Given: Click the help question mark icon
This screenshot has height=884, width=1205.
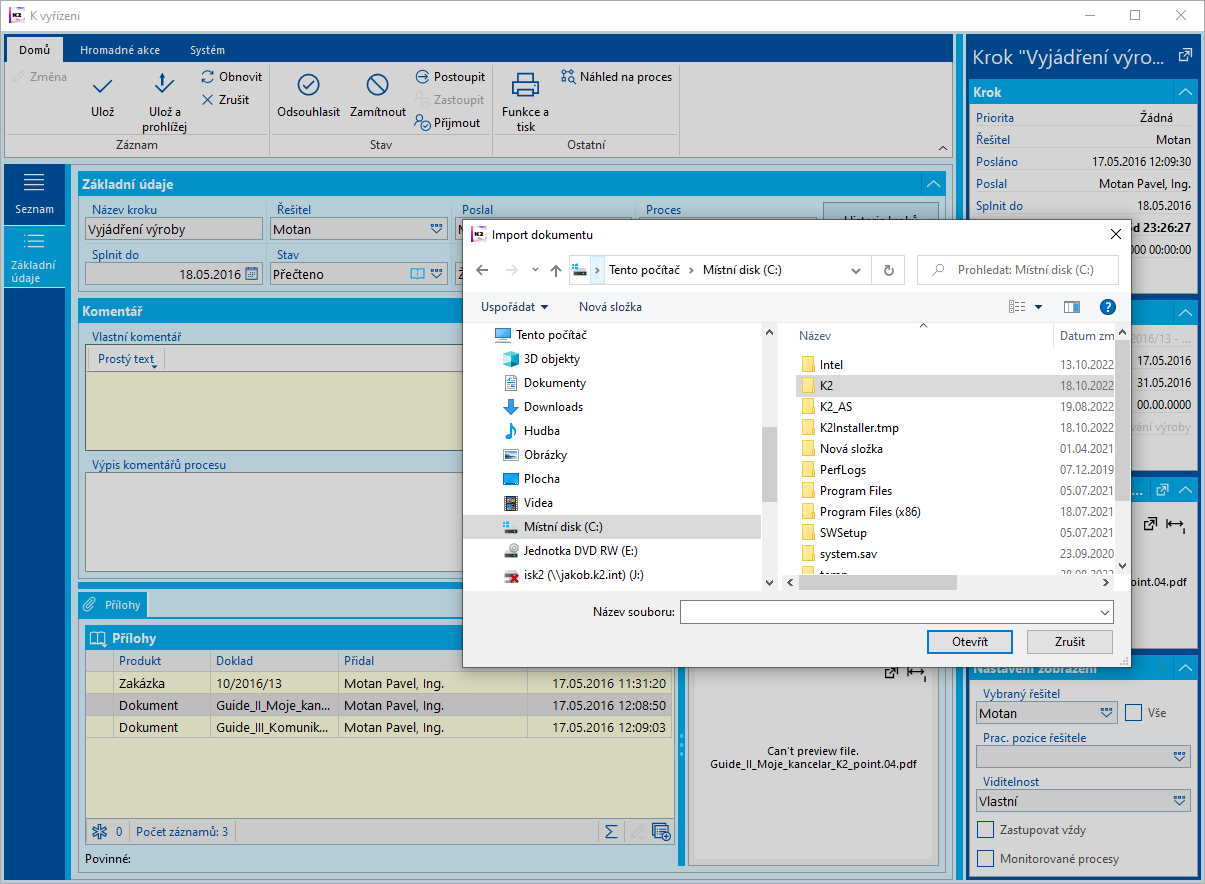Looking at the screenshot, I should tap(1107, 307).
